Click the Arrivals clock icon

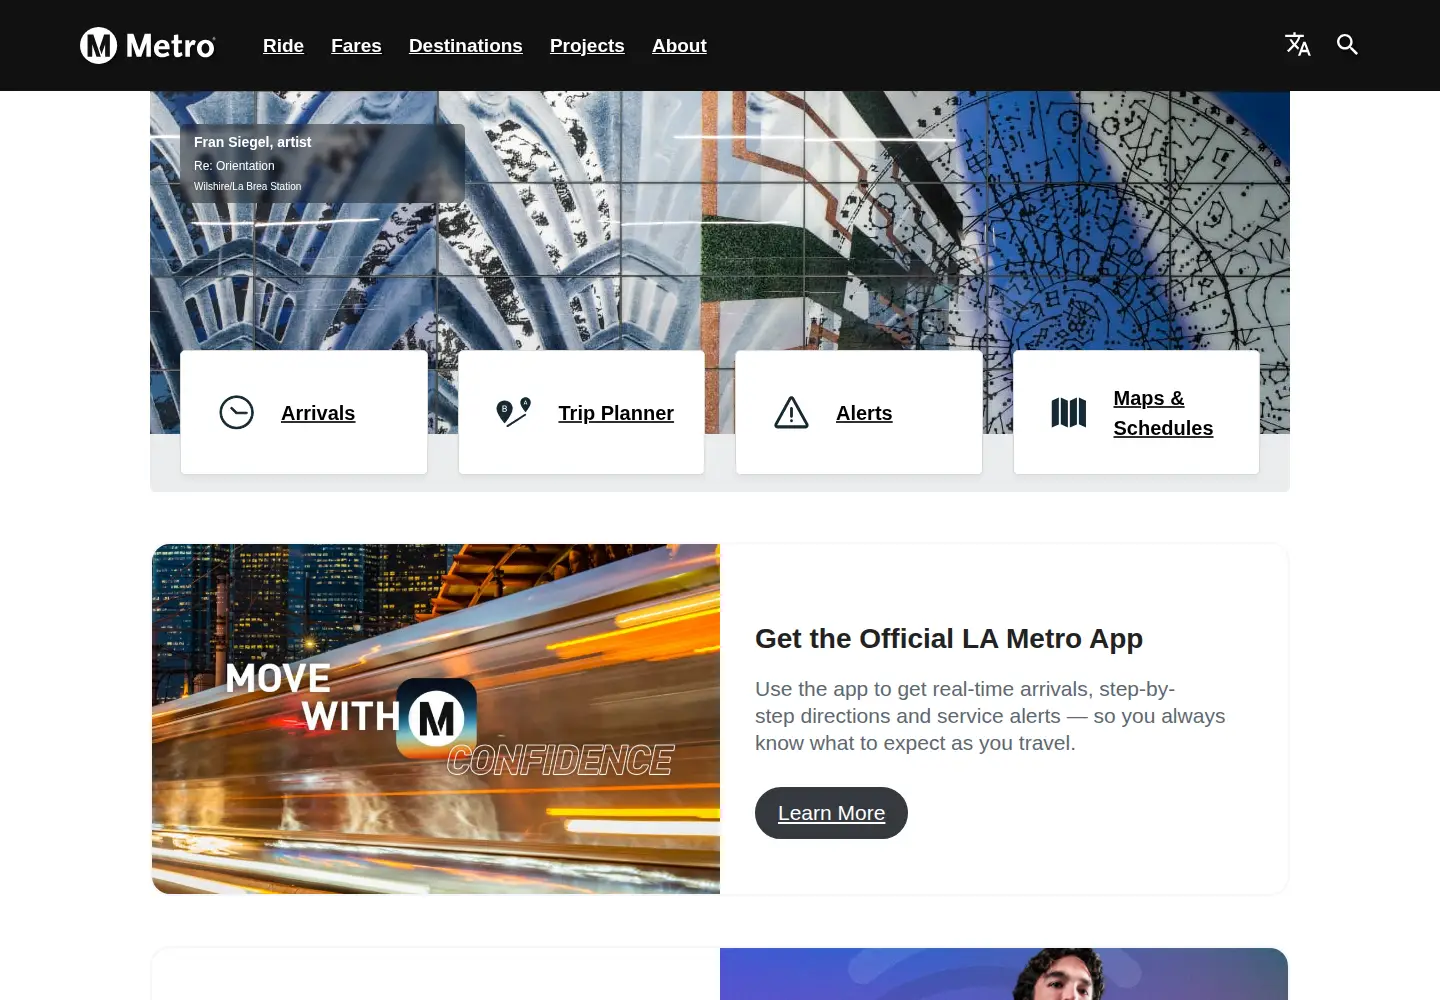click(x=237, y=412)
